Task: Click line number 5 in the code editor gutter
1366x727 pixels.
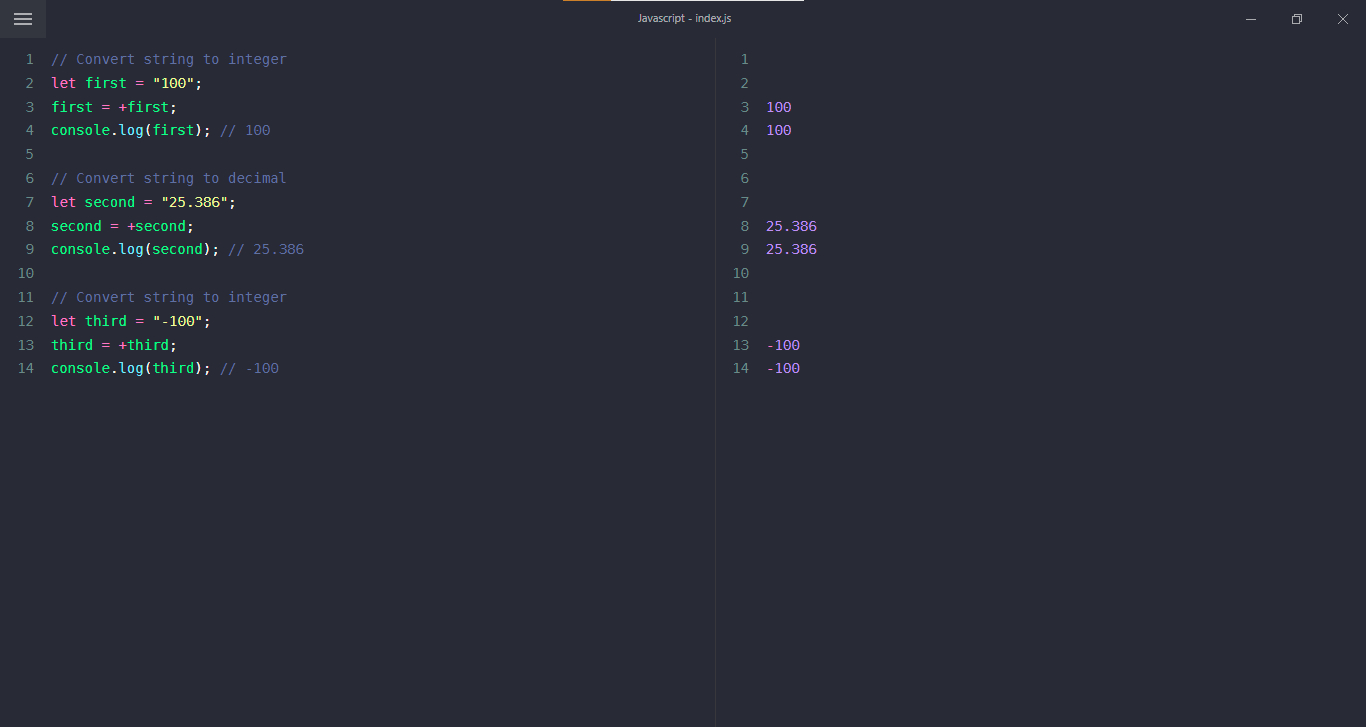Action: (29, 154)
